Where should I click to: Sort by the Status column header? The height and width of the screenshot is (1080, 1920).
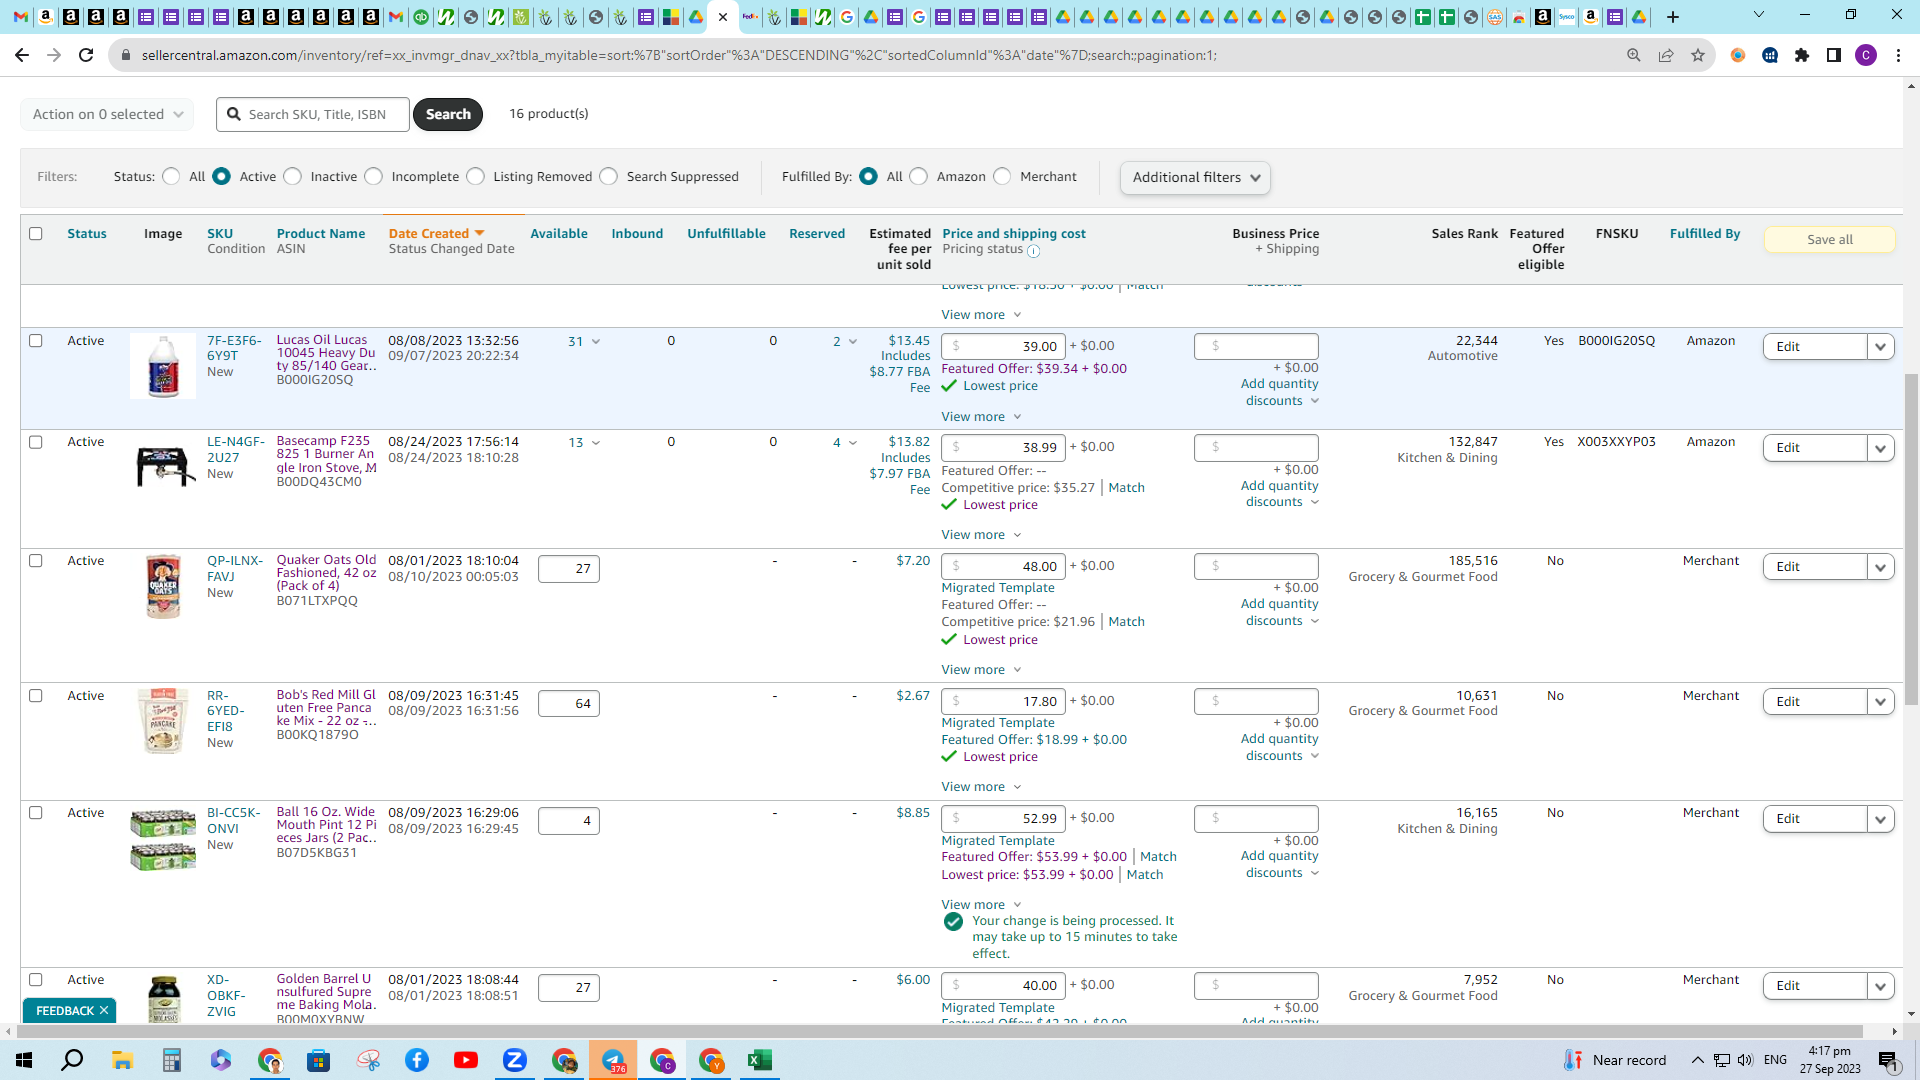[87, 234]
